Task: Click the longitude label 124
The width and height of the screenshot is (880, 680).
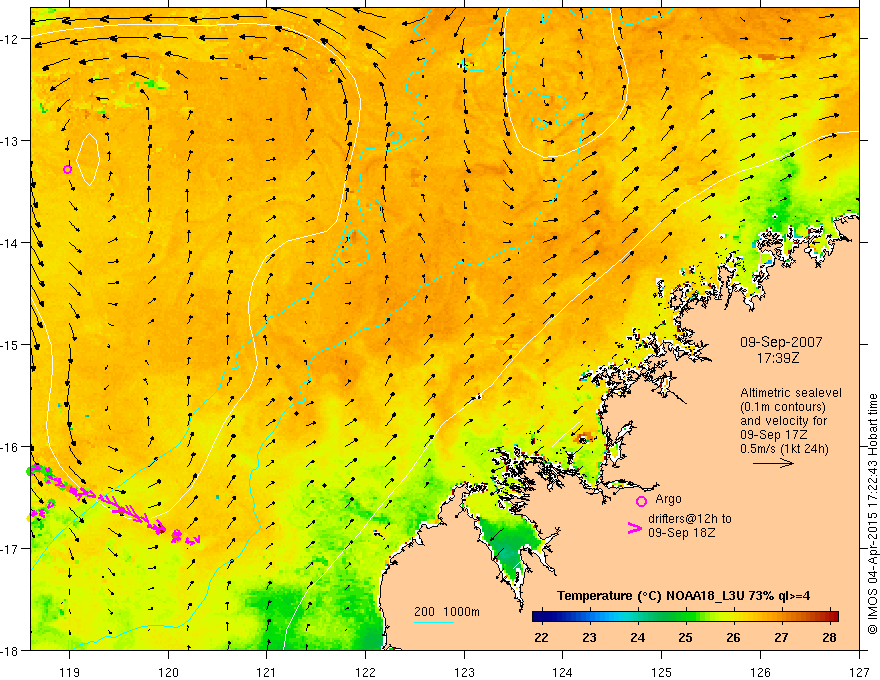Action: (563, 672)
